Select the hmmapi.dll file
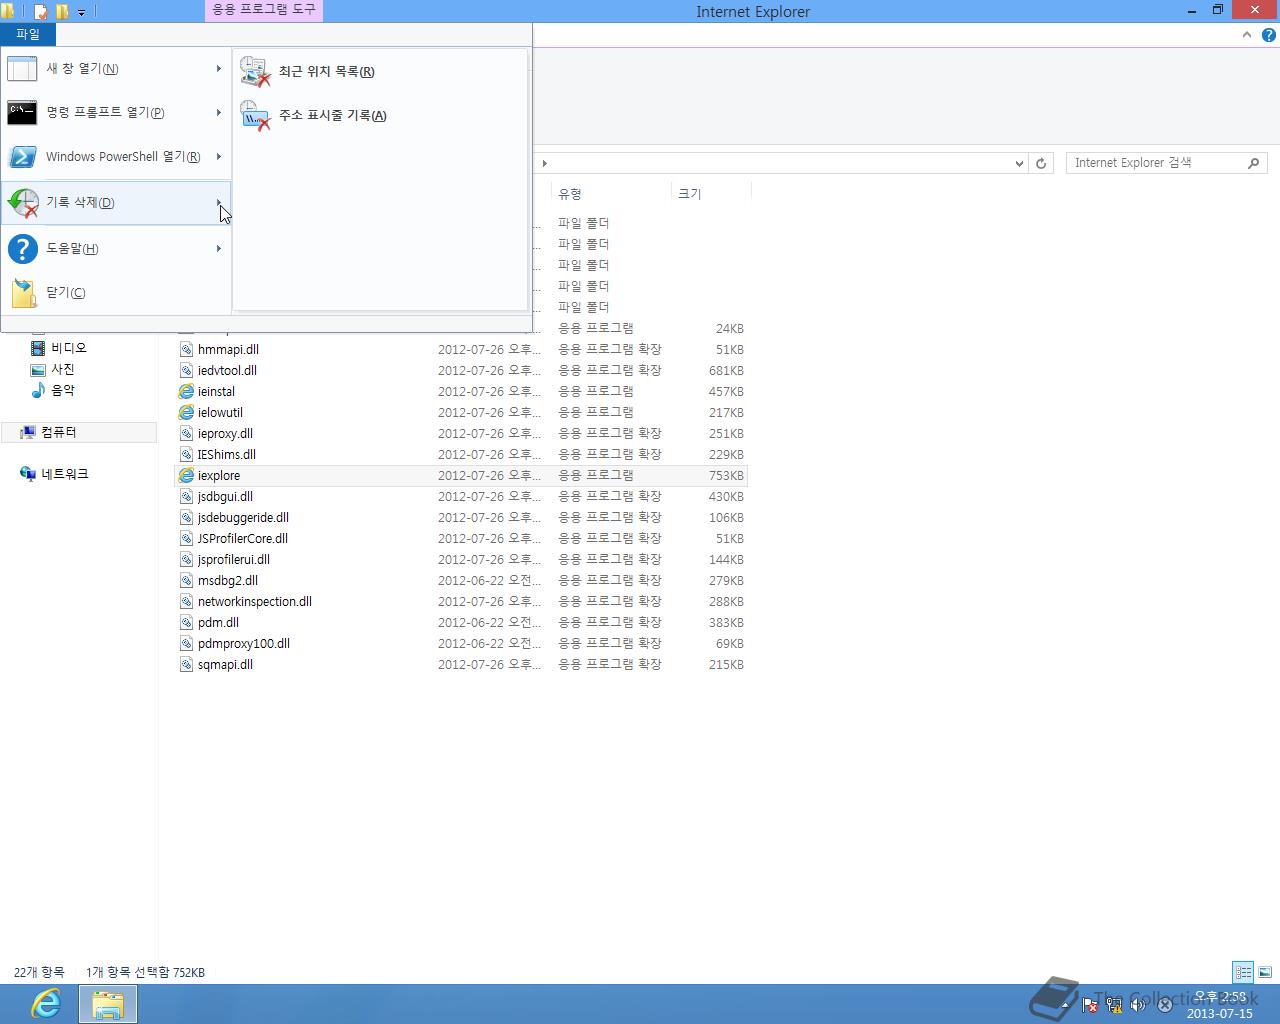 (228, 350)
